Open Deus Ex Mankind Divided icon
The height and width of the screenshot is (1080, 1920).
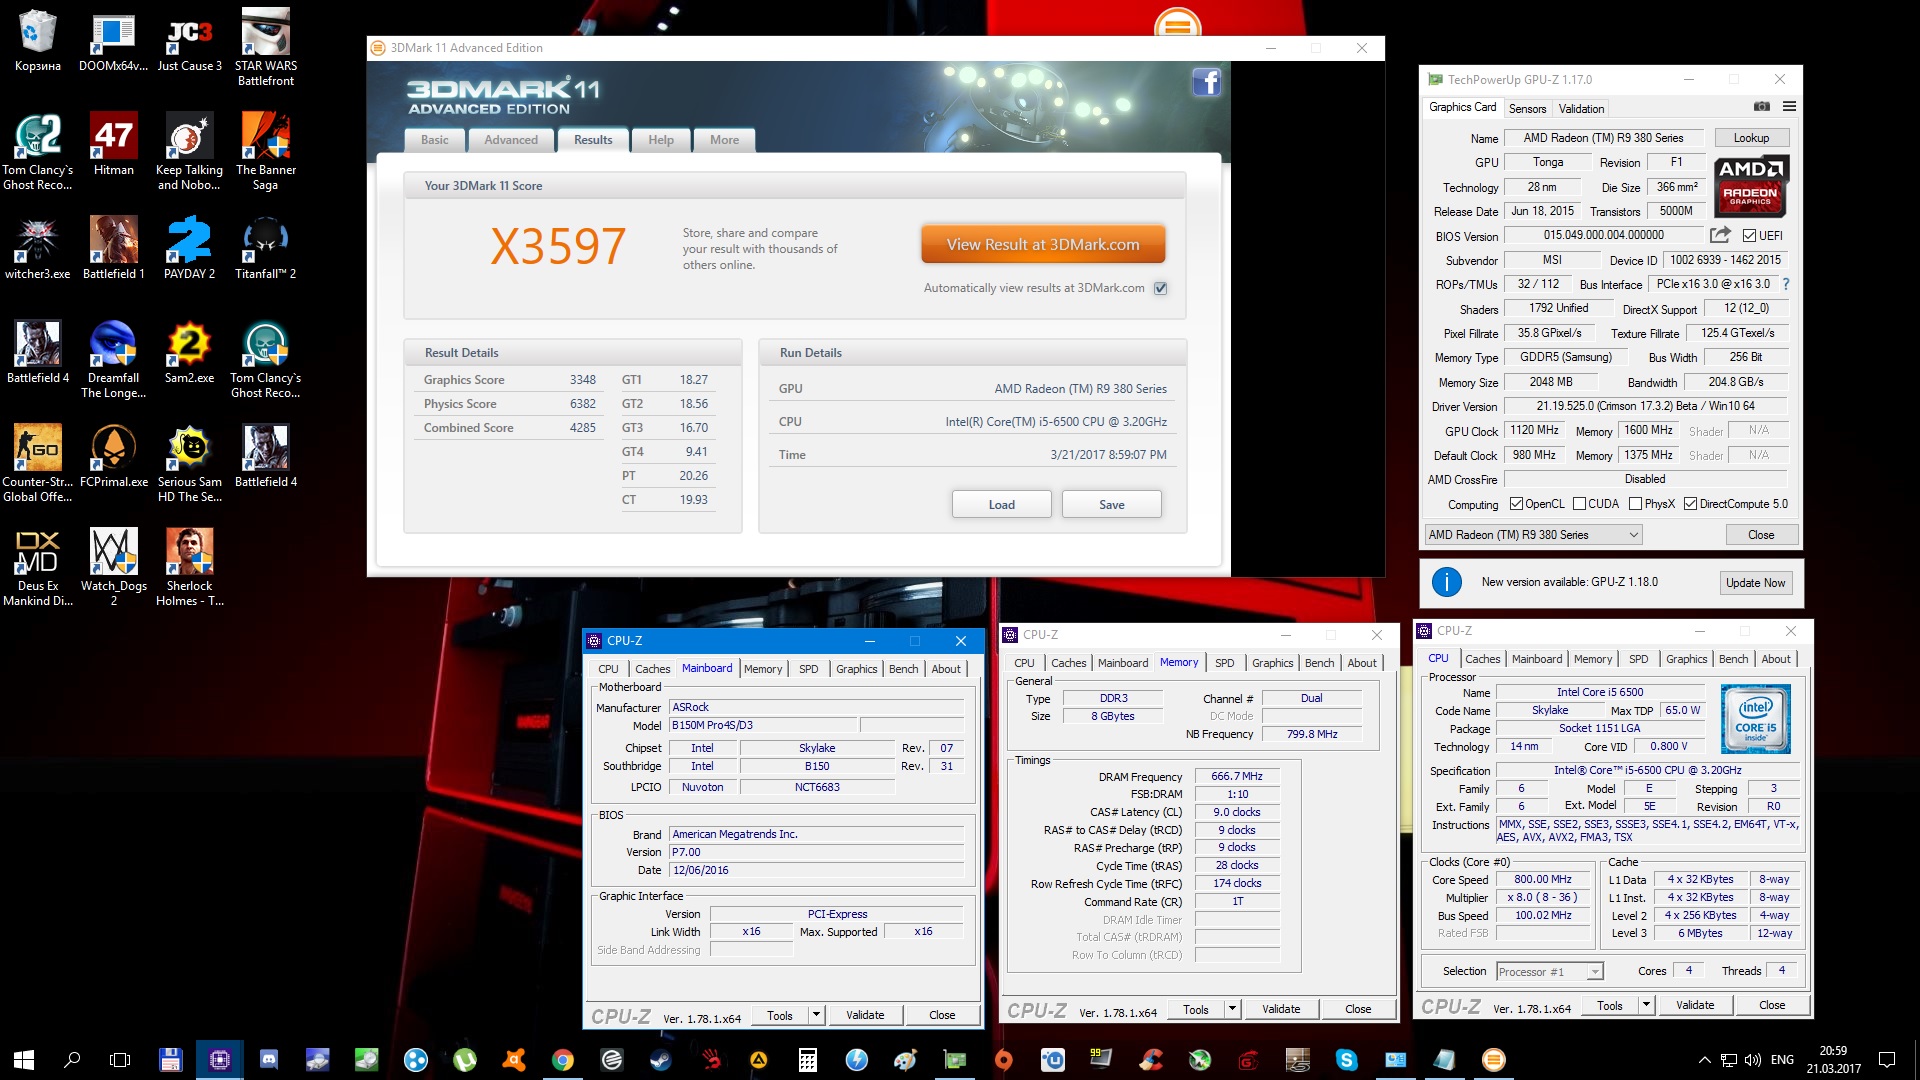[x=37, y=567]
